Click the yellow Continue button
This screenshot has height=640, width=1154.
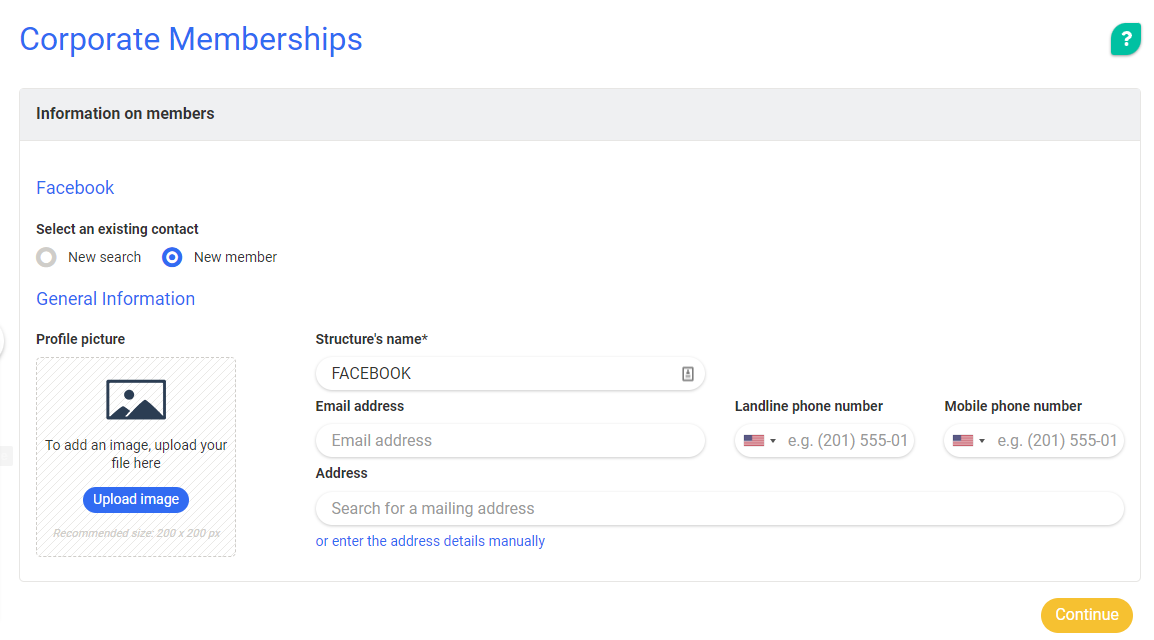(x=1086, y=615)
